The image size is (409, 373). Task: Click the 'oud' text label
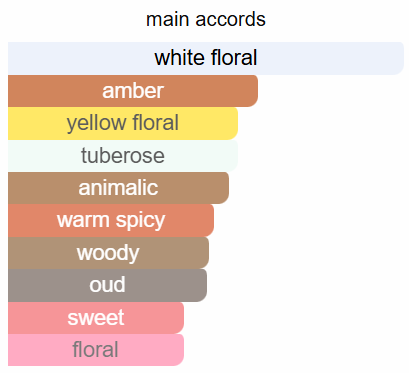click(107, 285)
